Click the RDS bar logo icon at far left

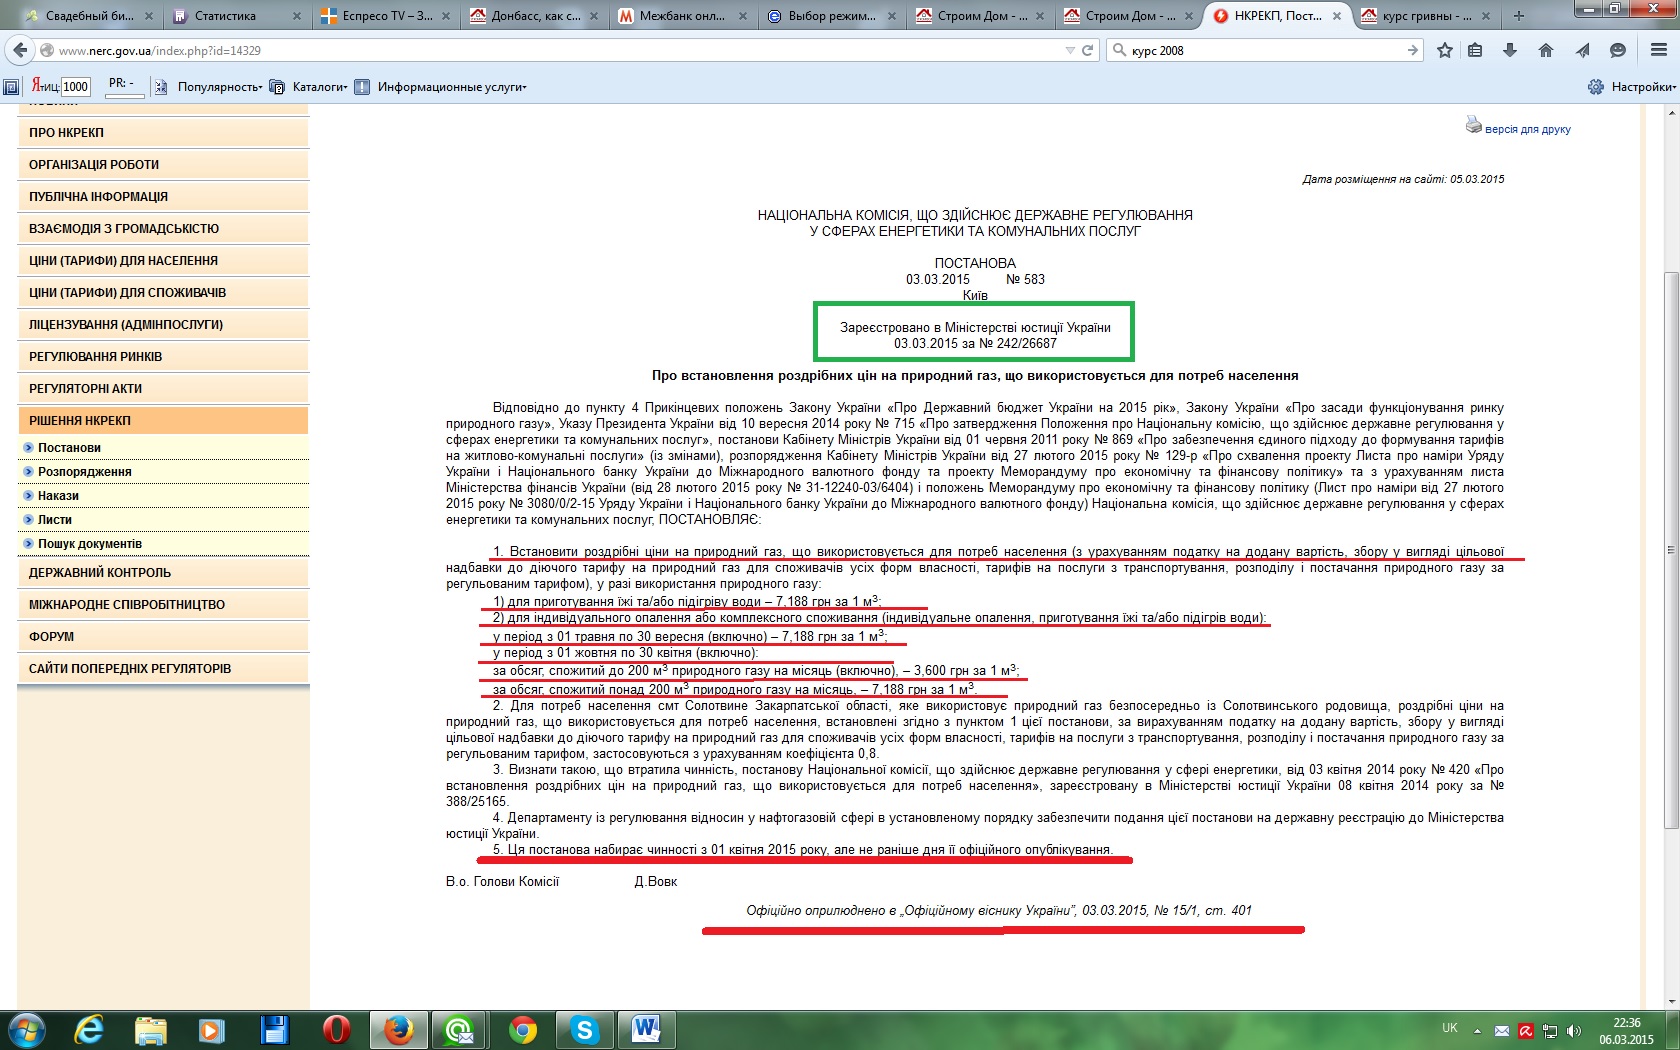click(x=11, y=87)
